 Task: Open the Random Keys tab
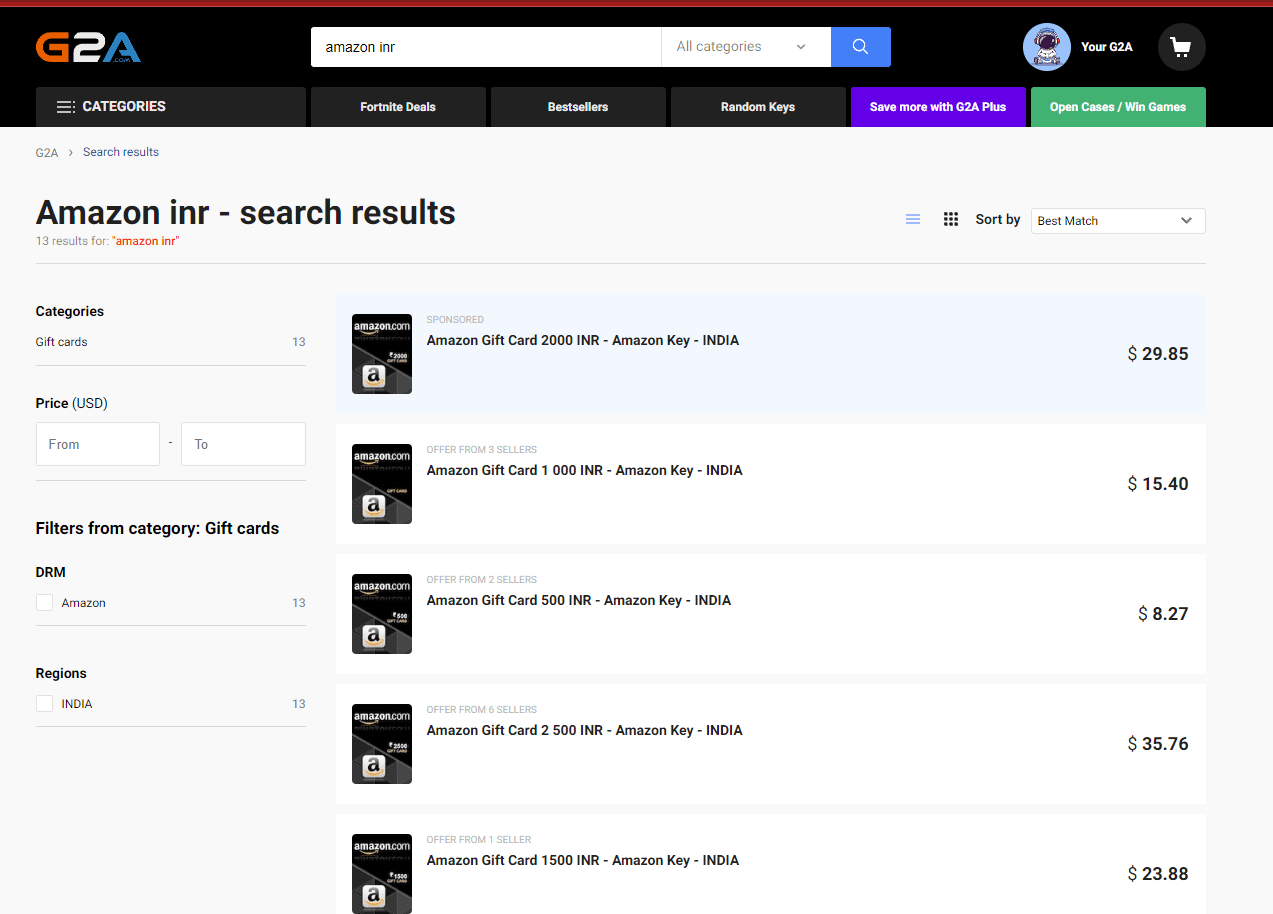[758, 107]
